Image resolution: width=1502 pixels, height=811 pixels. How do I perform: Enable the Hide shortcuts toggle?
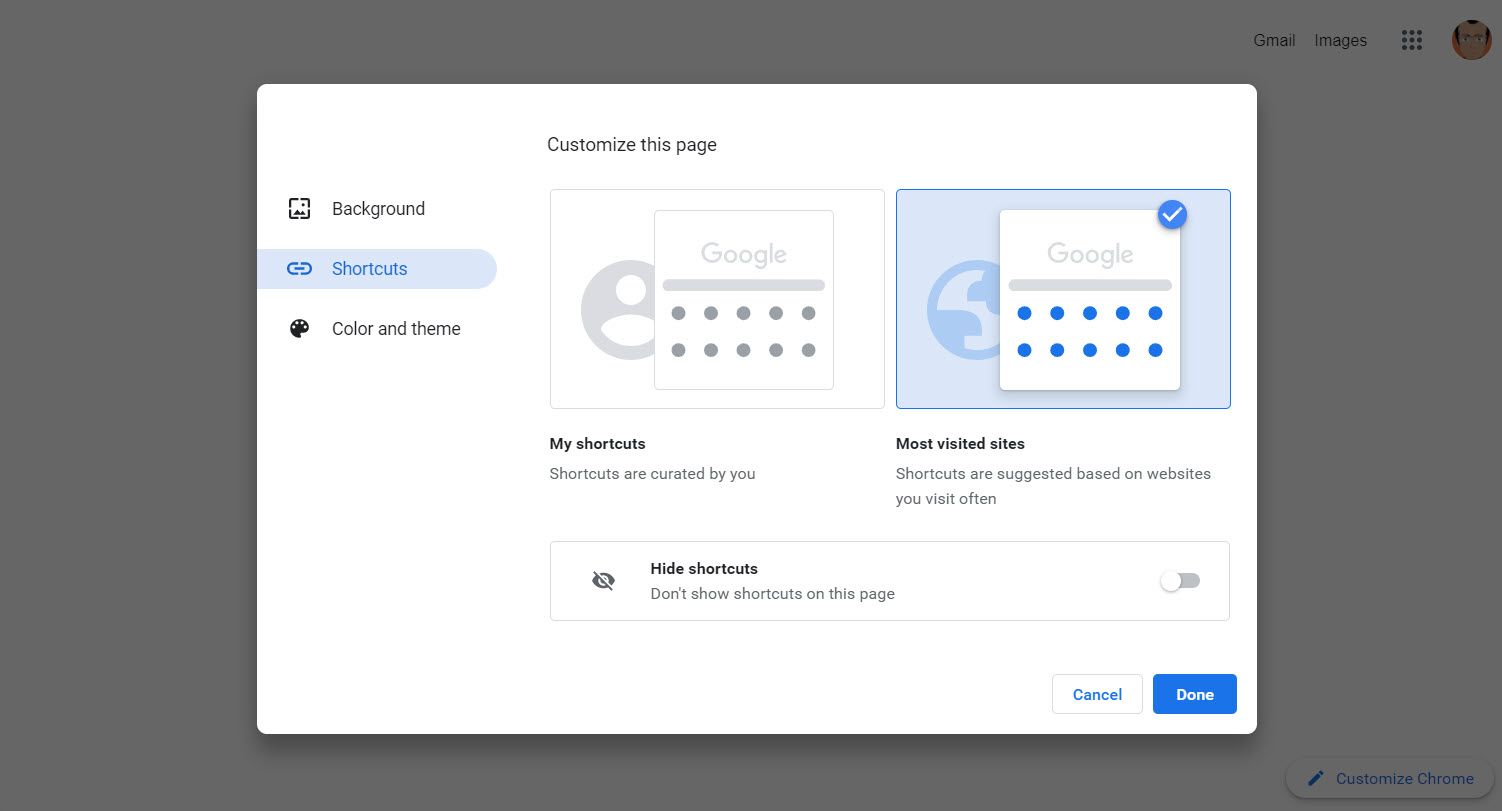(x=1180, y=580)
